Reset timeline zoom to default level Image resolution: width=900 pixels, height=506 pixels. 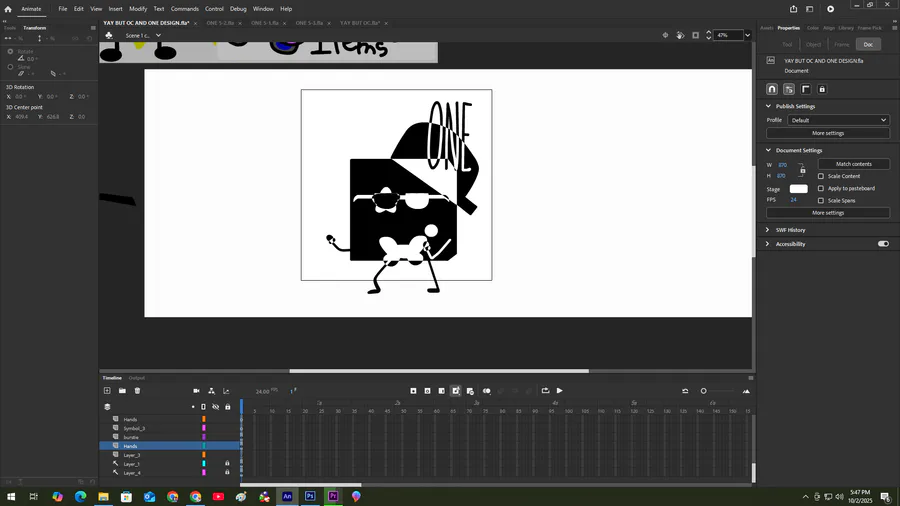click(x=685, y=391)
